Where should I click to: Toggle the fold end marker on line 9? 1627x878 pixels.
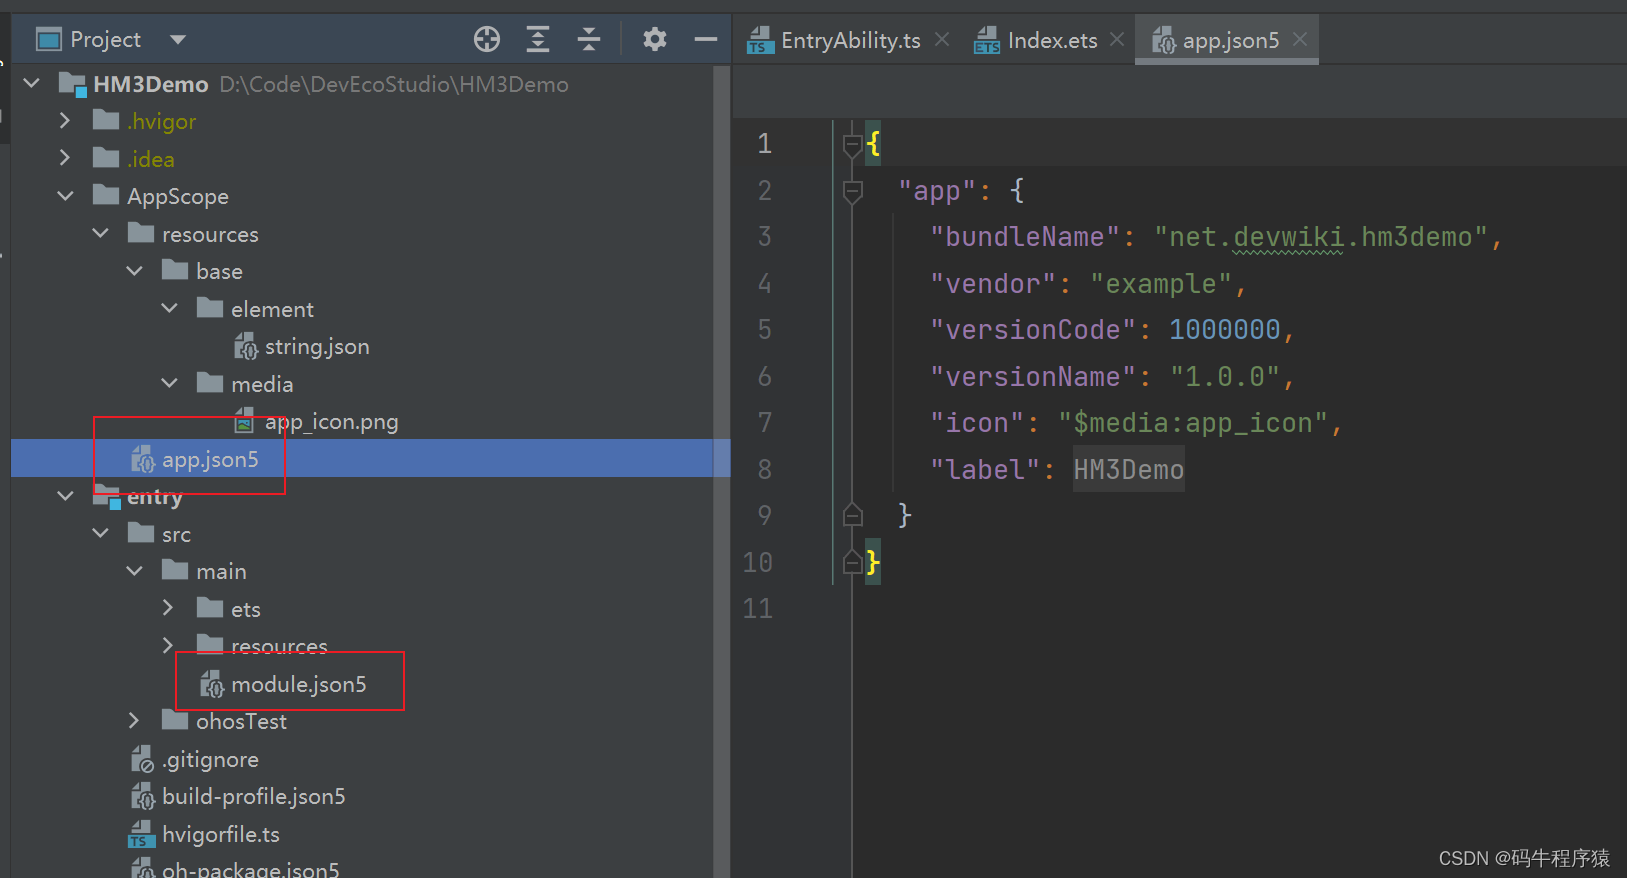(x=852, y=516)
